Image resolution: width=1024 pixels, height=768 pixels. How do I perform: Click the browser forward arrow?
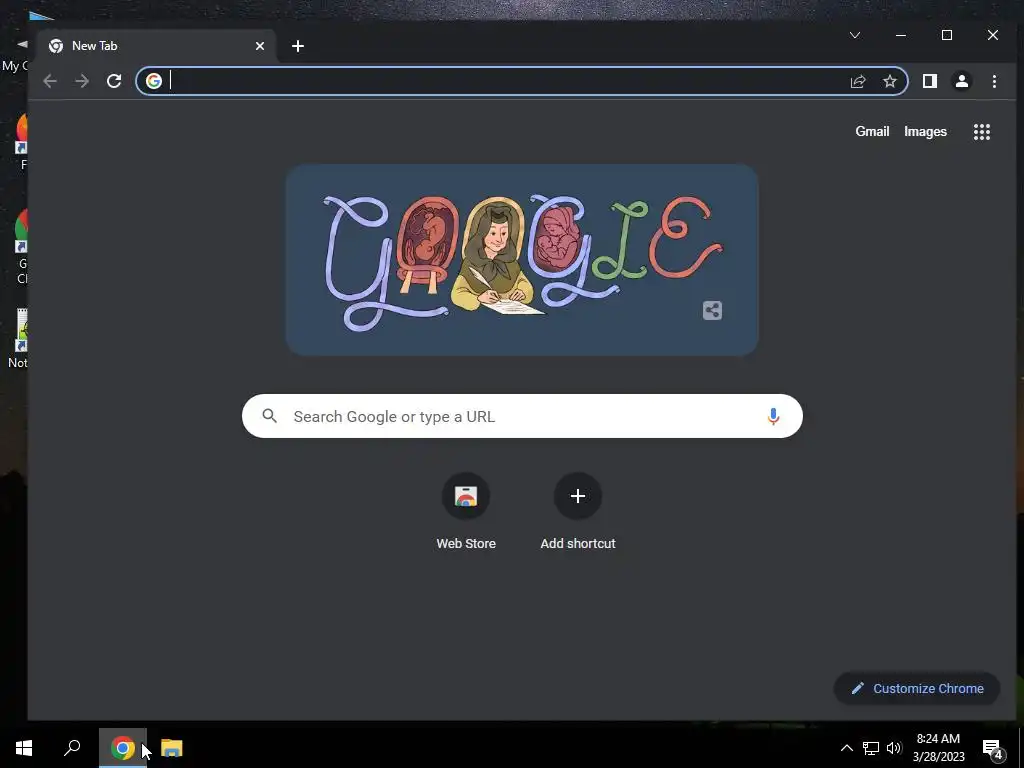coord(82,81)
